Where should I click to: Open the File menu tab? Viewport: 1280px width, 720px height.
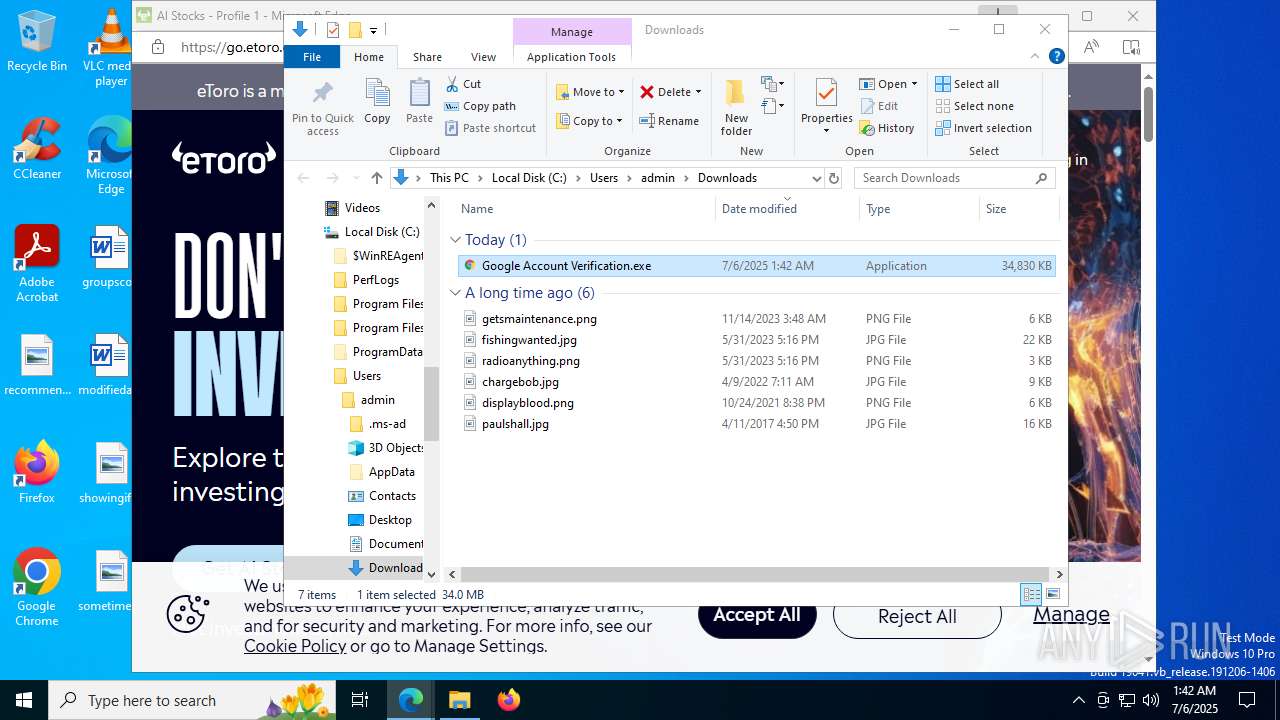coord(312,57)
